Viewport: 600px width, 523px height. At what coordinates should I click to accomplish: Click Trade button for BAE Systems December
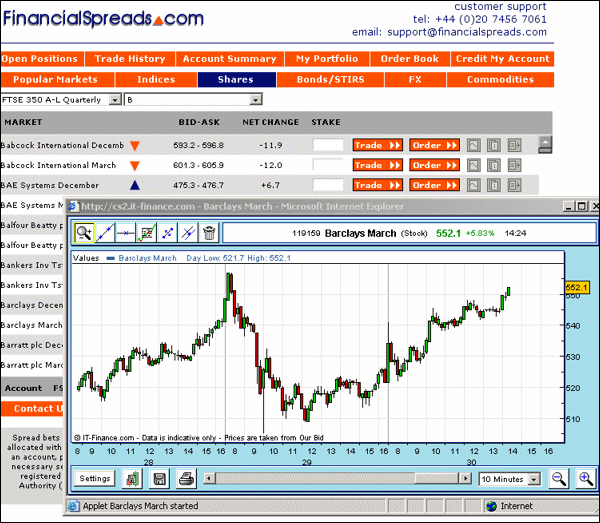point(378,185)
